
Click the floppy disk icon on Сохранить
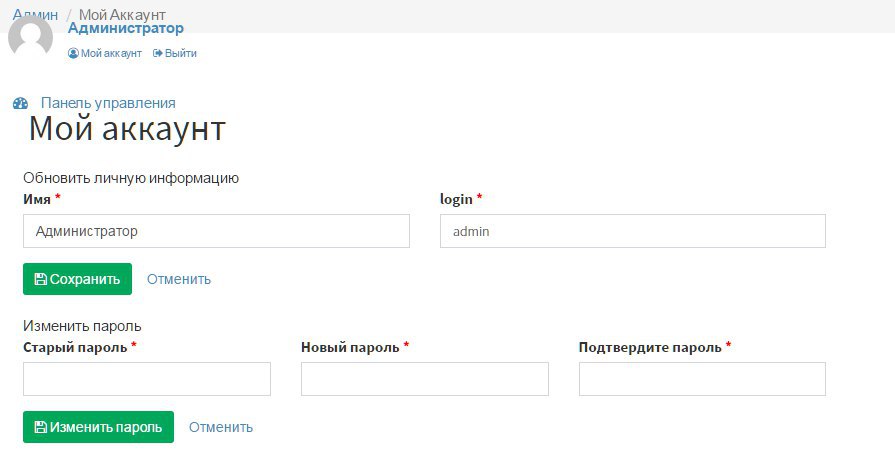[x=41, y=279]
